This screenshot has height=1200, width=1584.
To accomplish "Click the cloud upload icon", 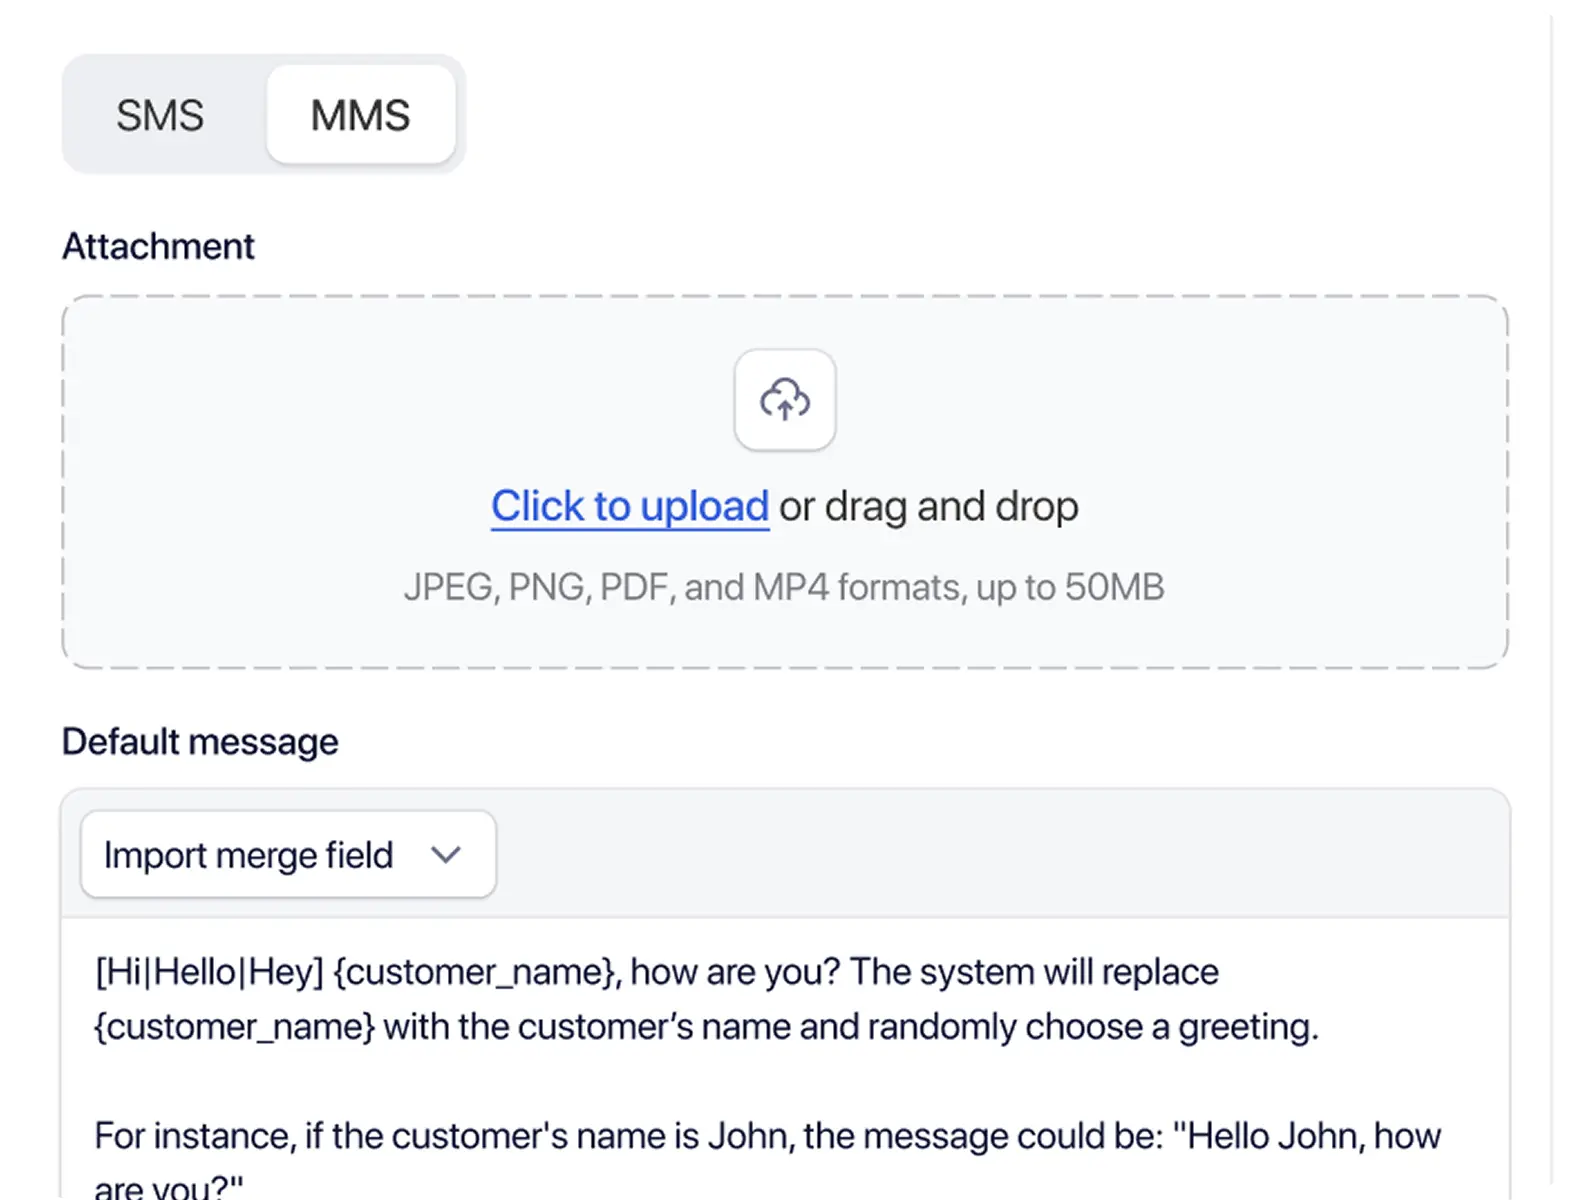I will [x=785, y=400].
